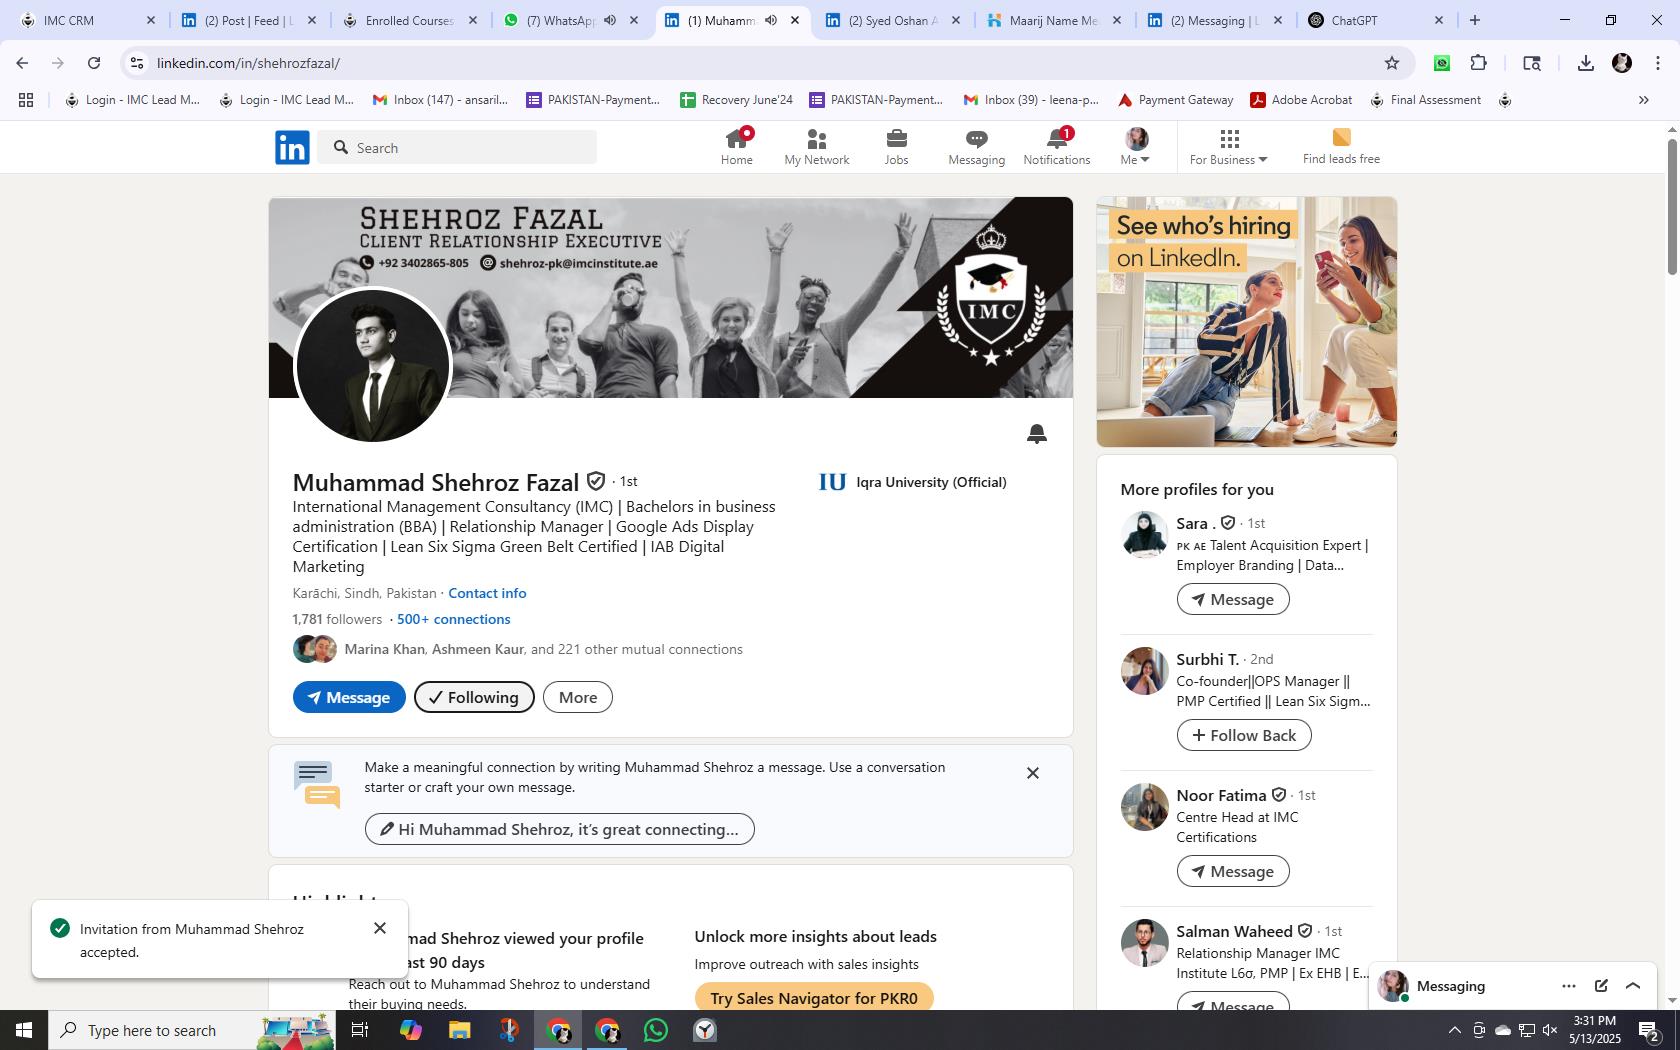Show more bookmarks overflow chevron

point(1643,100)
